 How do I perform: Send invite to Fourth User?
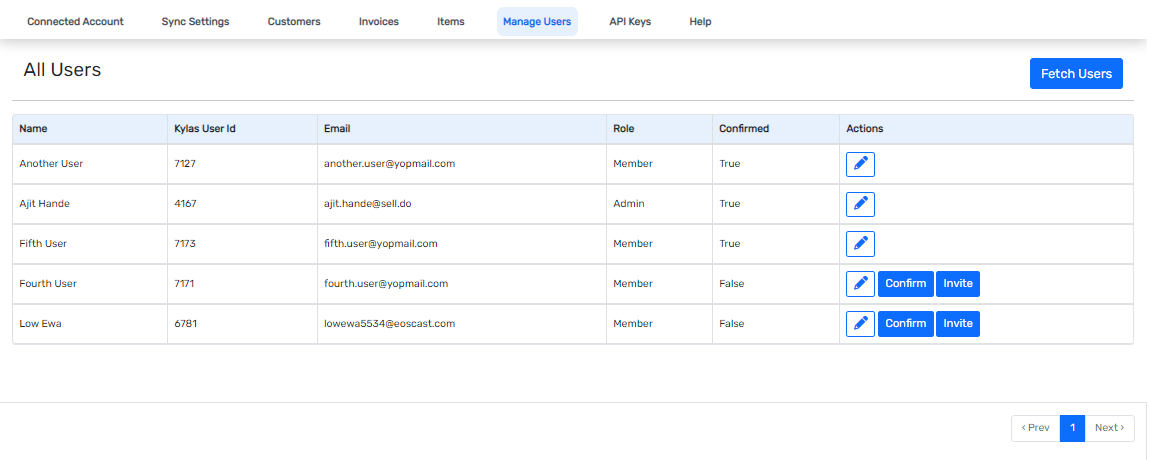(x=957, y=284)
